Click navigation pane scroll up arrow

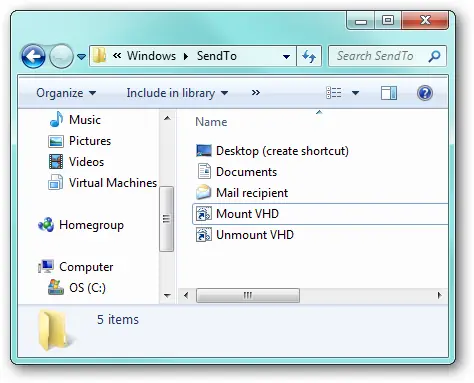[x=167, y=118]
